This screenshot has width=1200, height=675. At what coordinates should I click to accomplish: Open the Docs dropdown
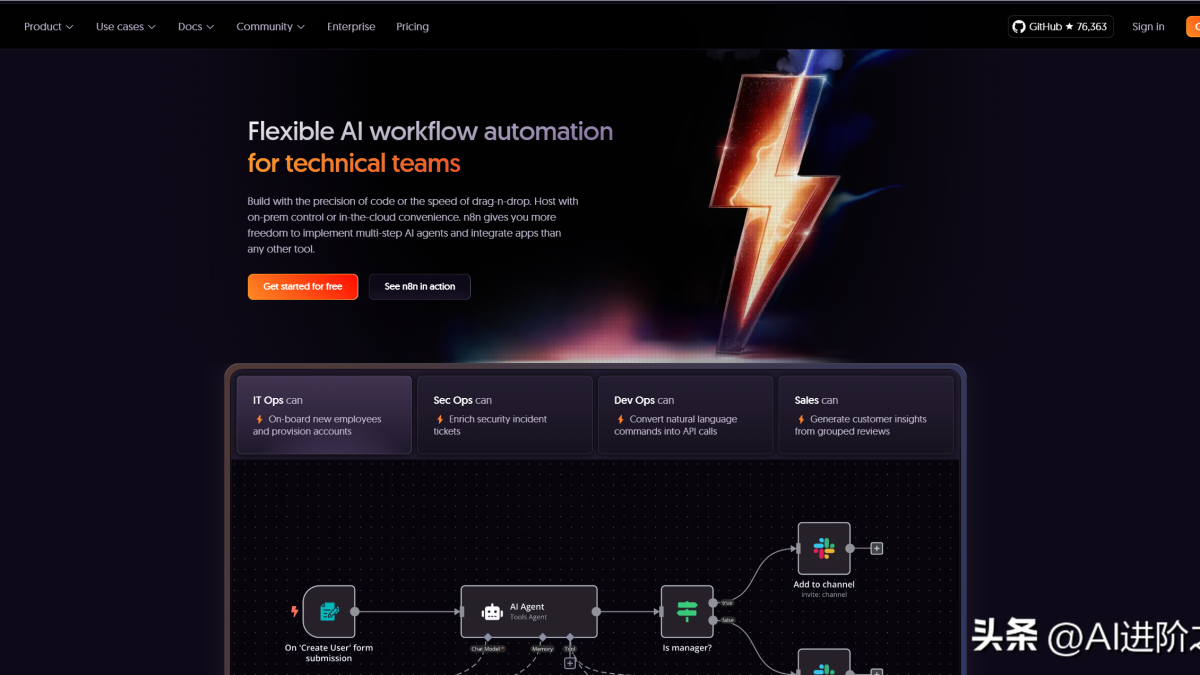coord(196,27)
